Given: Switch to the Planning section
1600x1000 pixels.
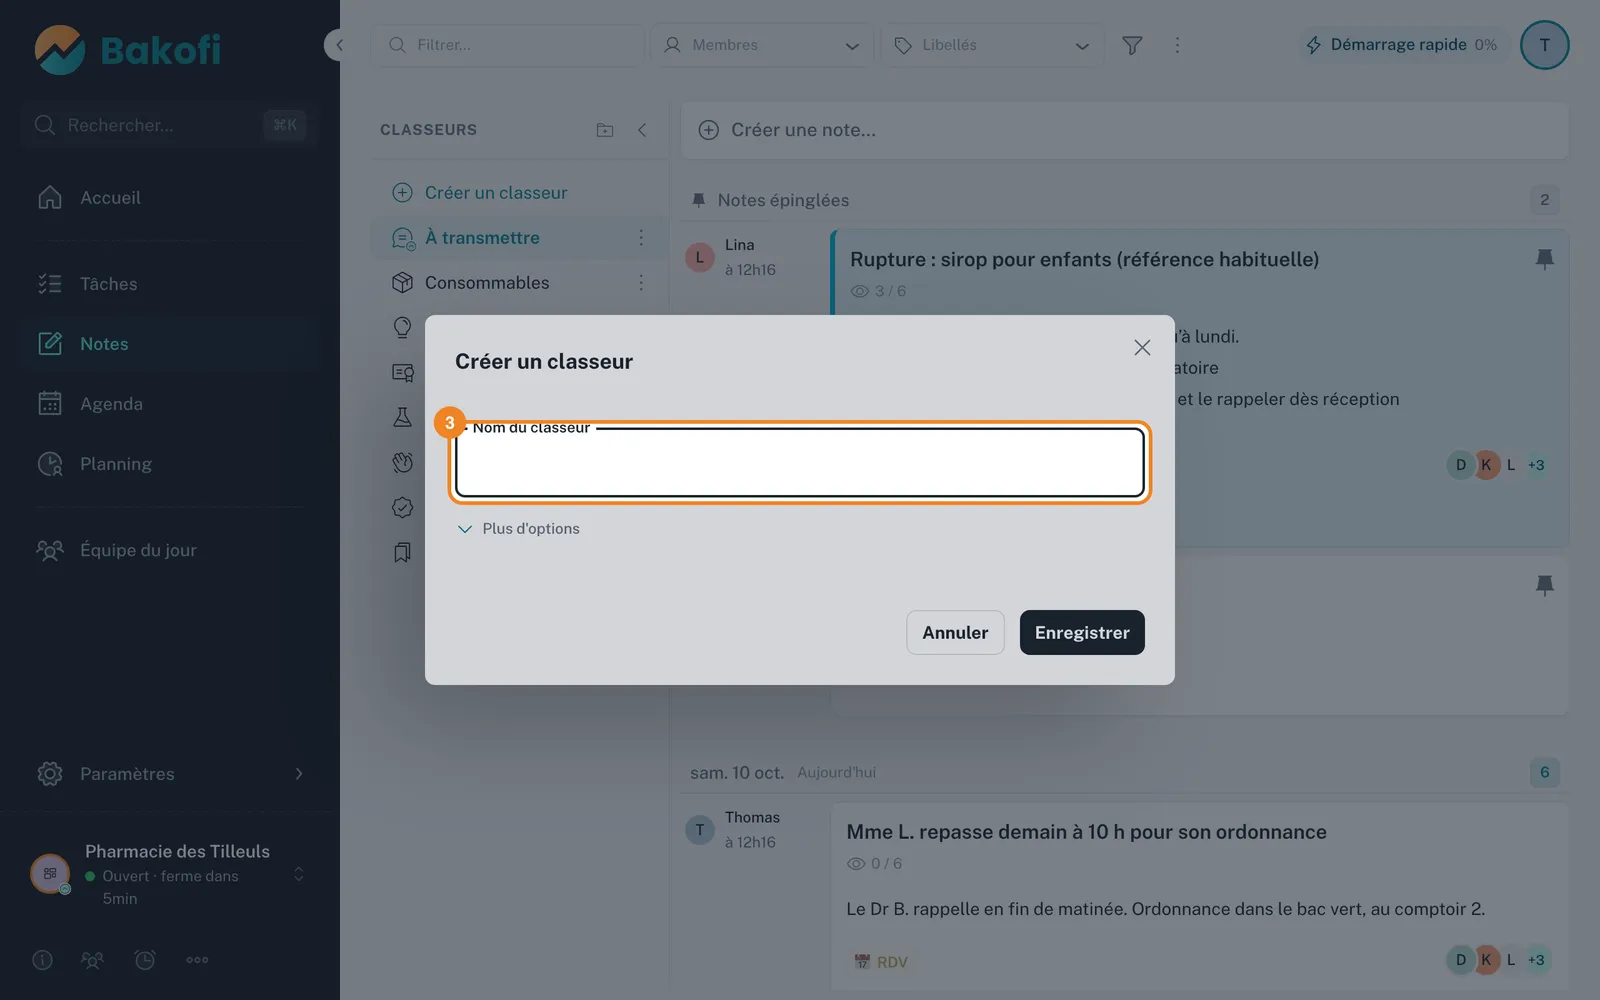Looking at the screenshot, I should tap(170, 464).
